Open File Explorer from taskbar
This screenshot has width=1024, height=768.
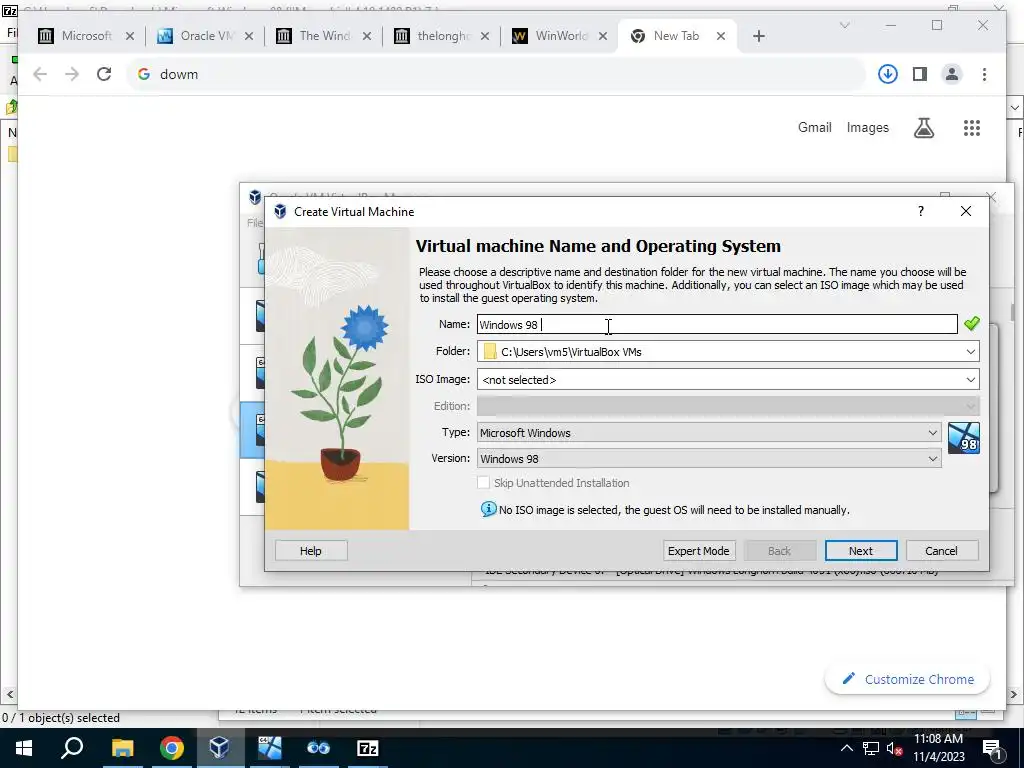122,748
